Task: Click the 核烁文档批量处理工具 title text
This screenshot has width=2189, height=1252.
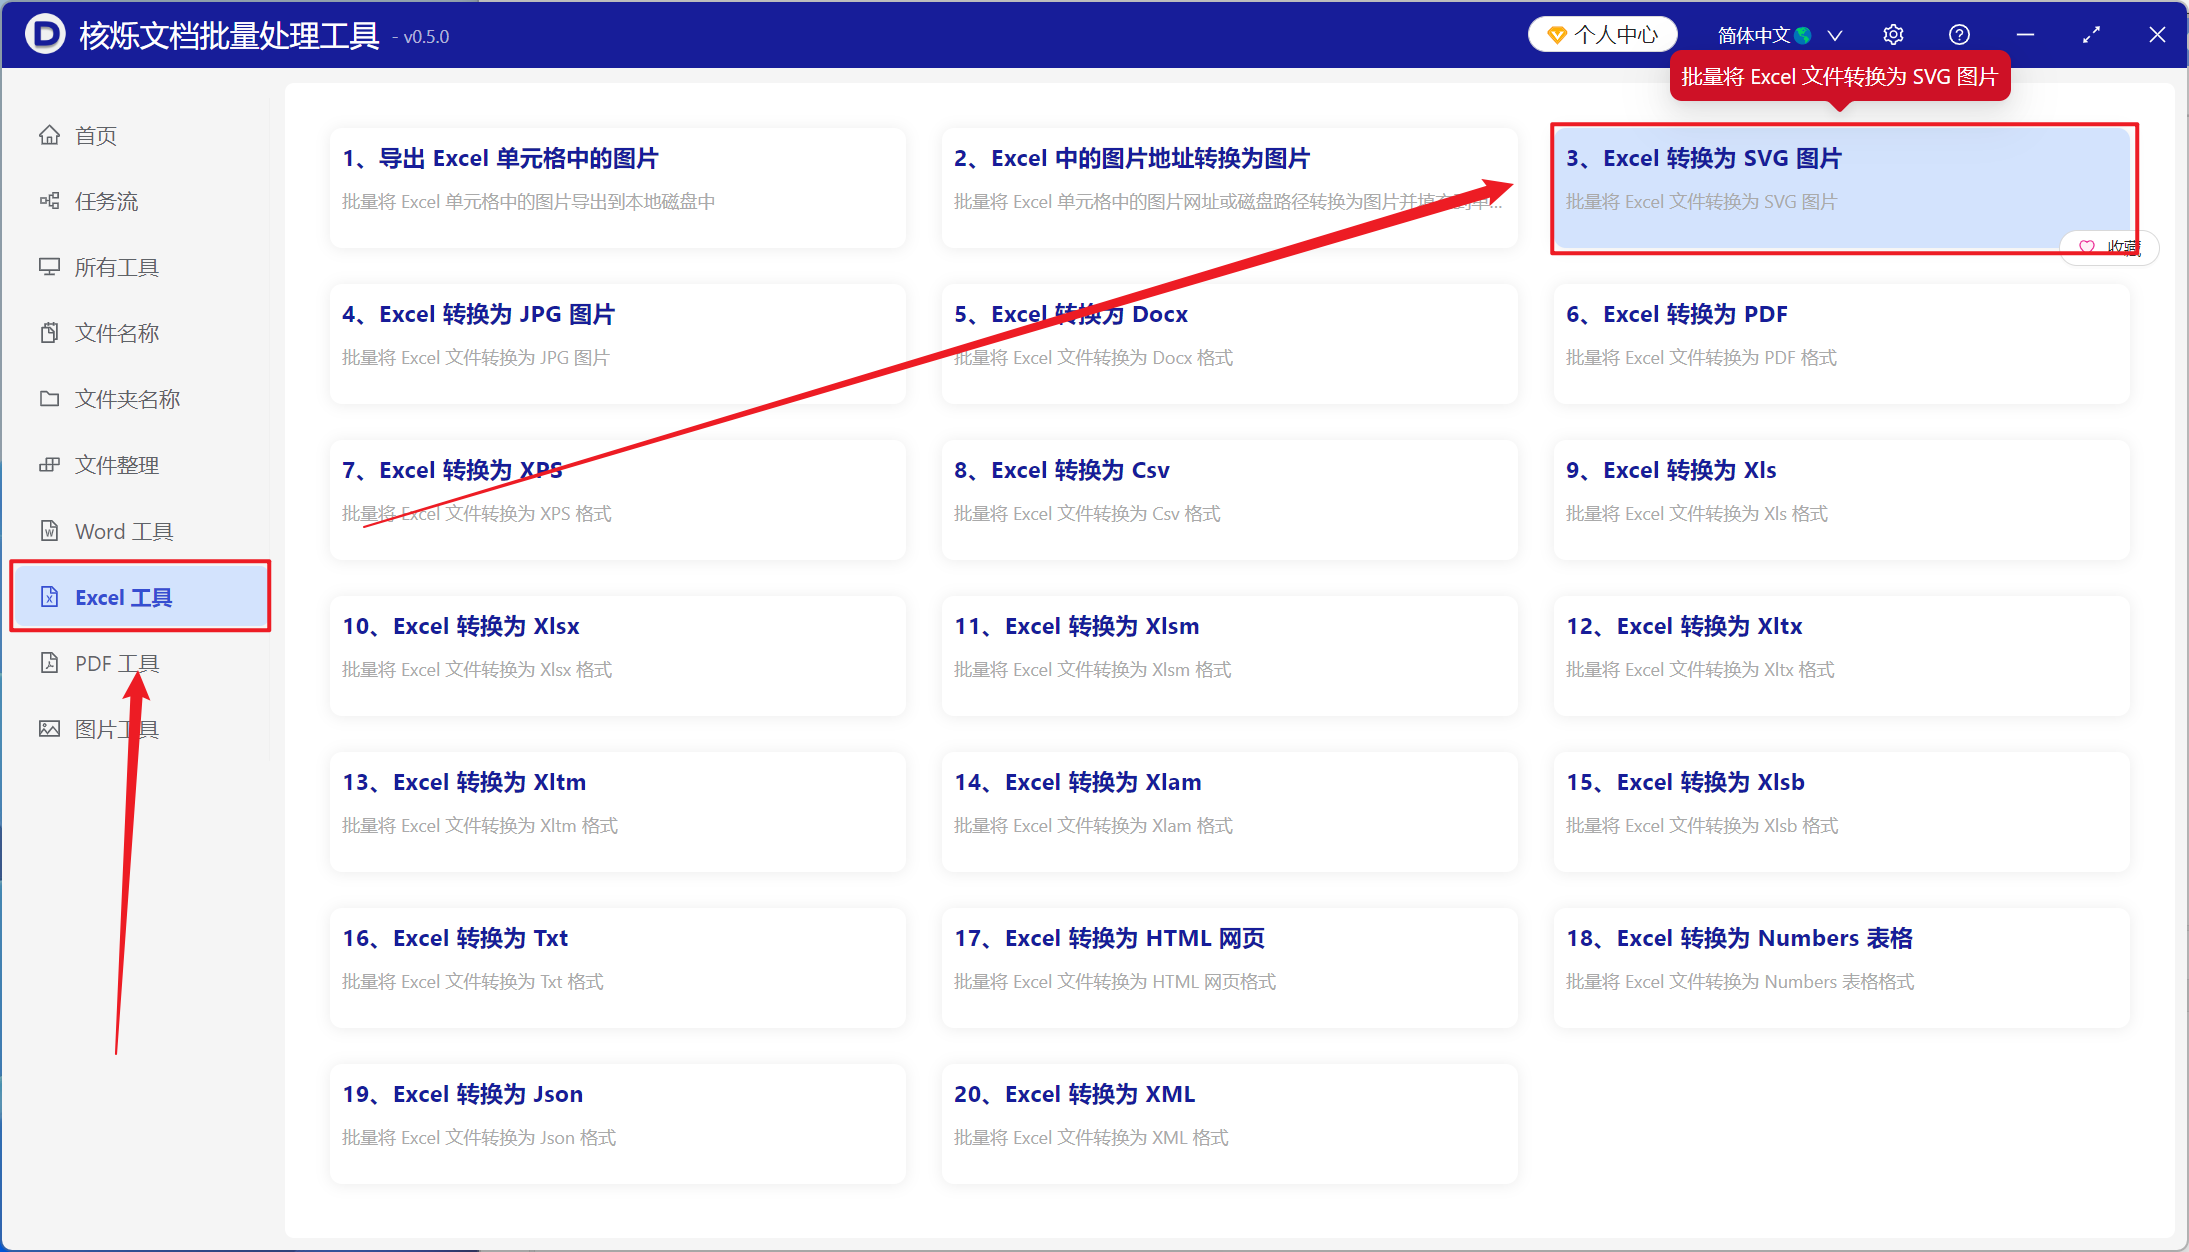Action: click(x=229, y=35)
